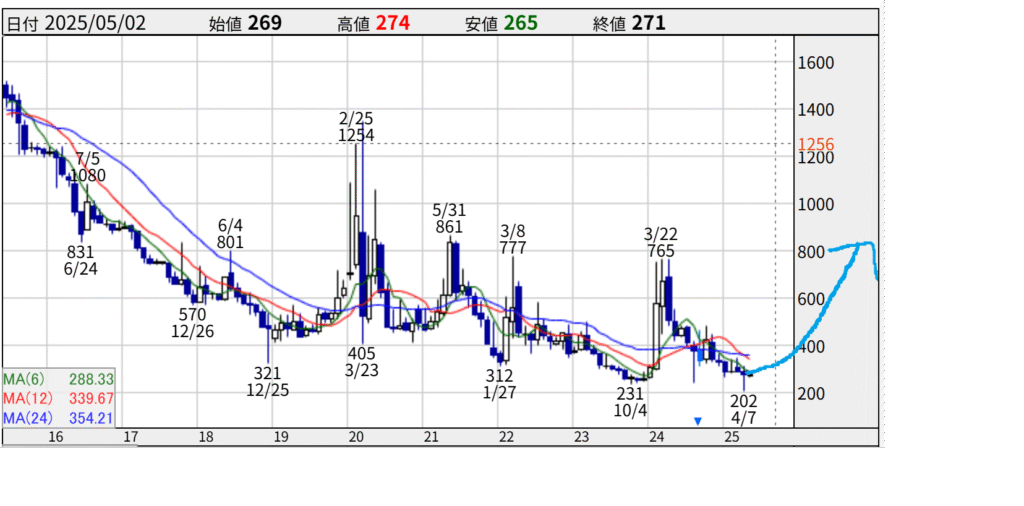Select the MA(24) 354.21 legend entry
Screen dimensions: 1024x506
coord(59,417)
